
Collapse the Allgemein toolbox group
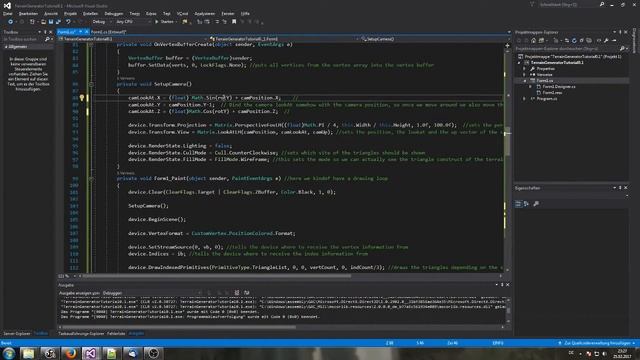[x=6, y=47]
